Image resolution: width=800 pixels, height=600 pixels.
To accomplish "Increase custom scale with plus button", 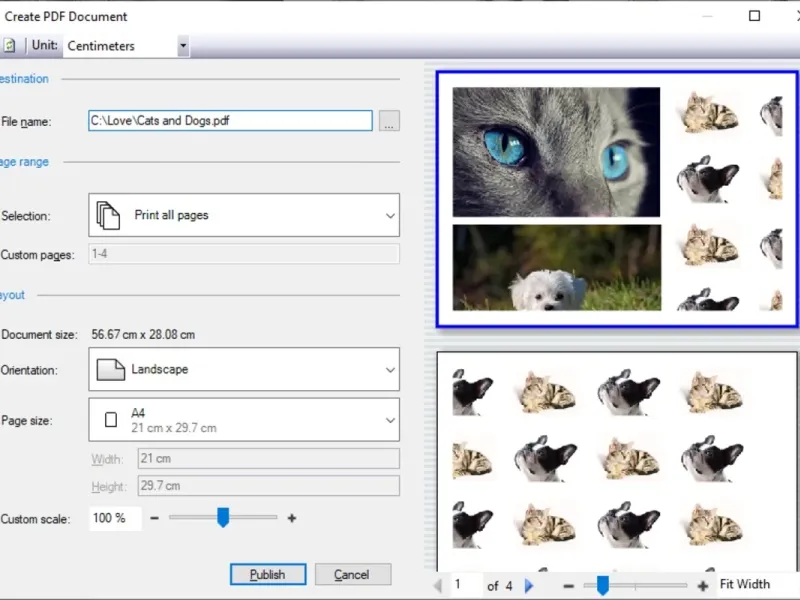I will click(x=292, y=518).
